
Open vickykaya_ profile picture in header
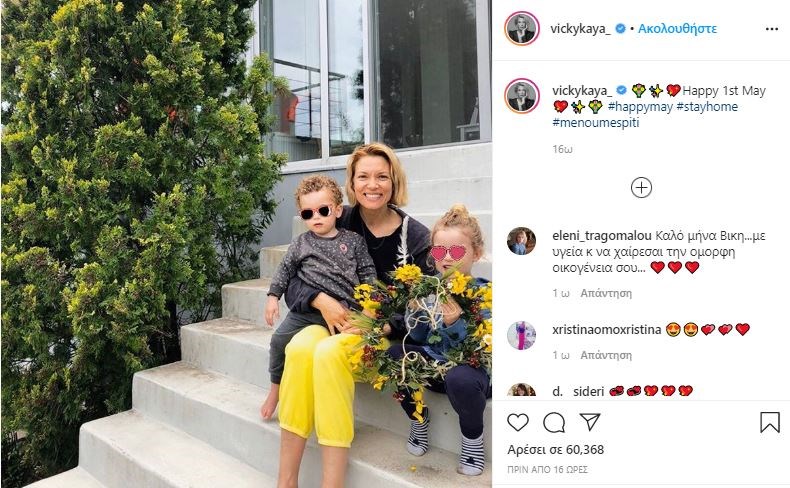[x=521, y=29]
